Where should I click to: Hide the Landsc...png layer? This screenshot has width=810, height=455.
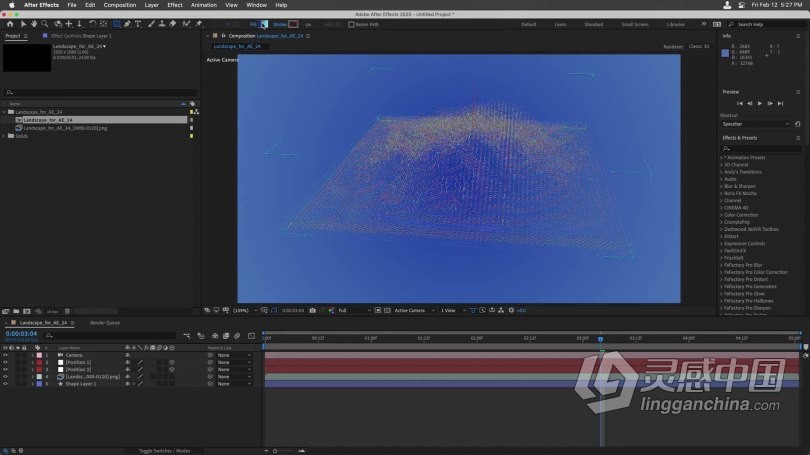(x=5, y=377)
